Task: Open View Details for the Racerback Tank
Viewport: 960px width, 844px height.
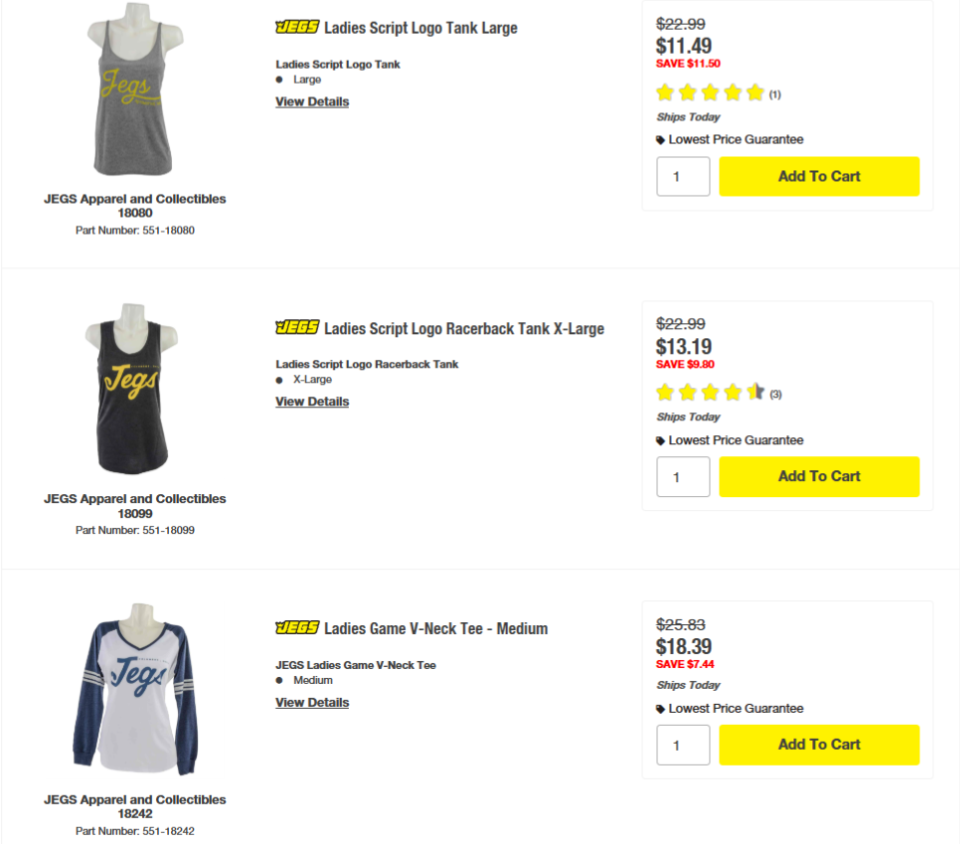Action: (311, 401)
